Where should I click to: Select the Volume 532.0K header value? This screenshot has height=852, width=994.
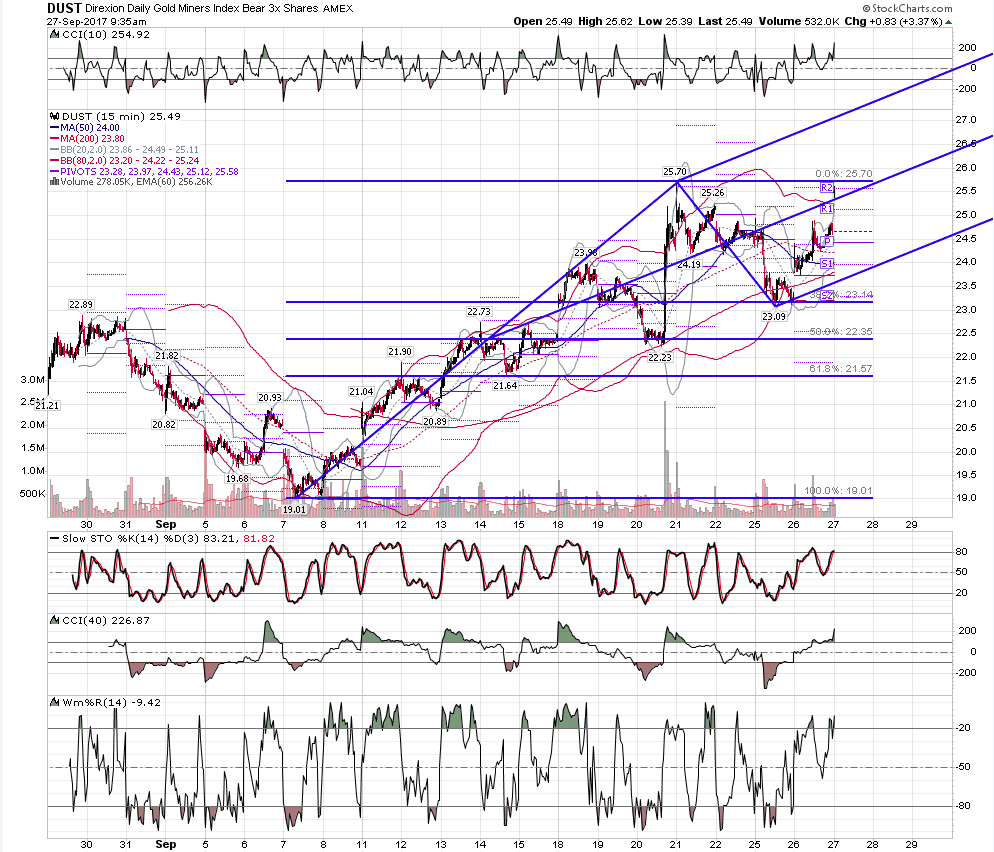pos(799,22)
